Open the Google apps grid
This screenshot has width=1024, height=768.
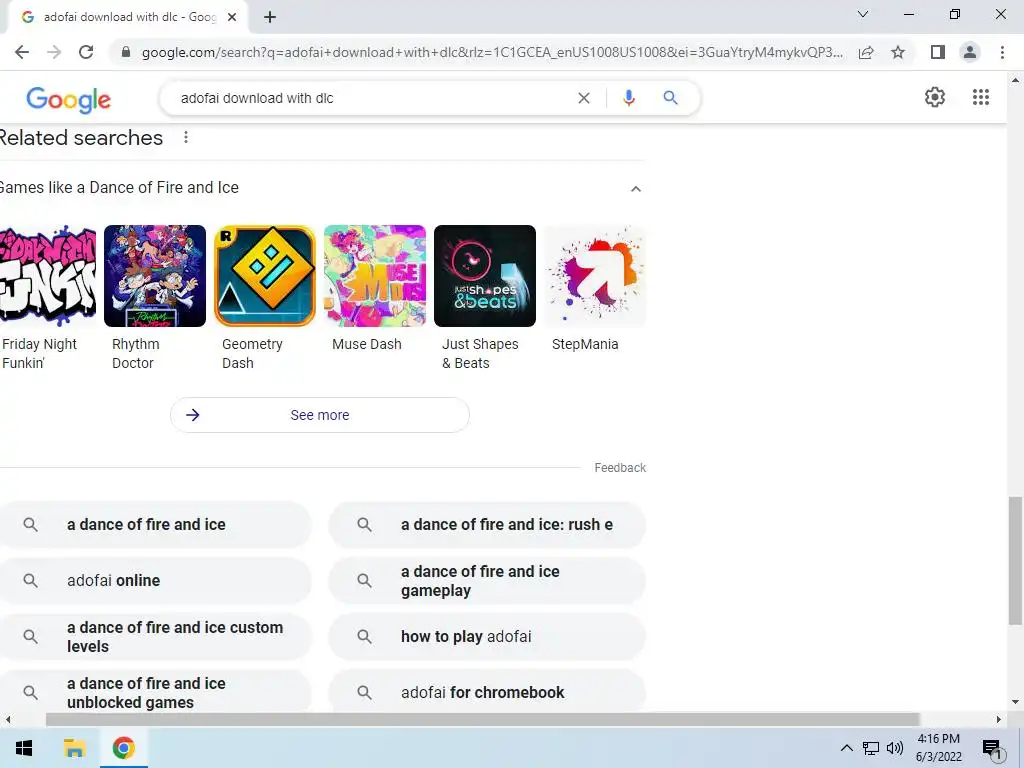point(981,97)
